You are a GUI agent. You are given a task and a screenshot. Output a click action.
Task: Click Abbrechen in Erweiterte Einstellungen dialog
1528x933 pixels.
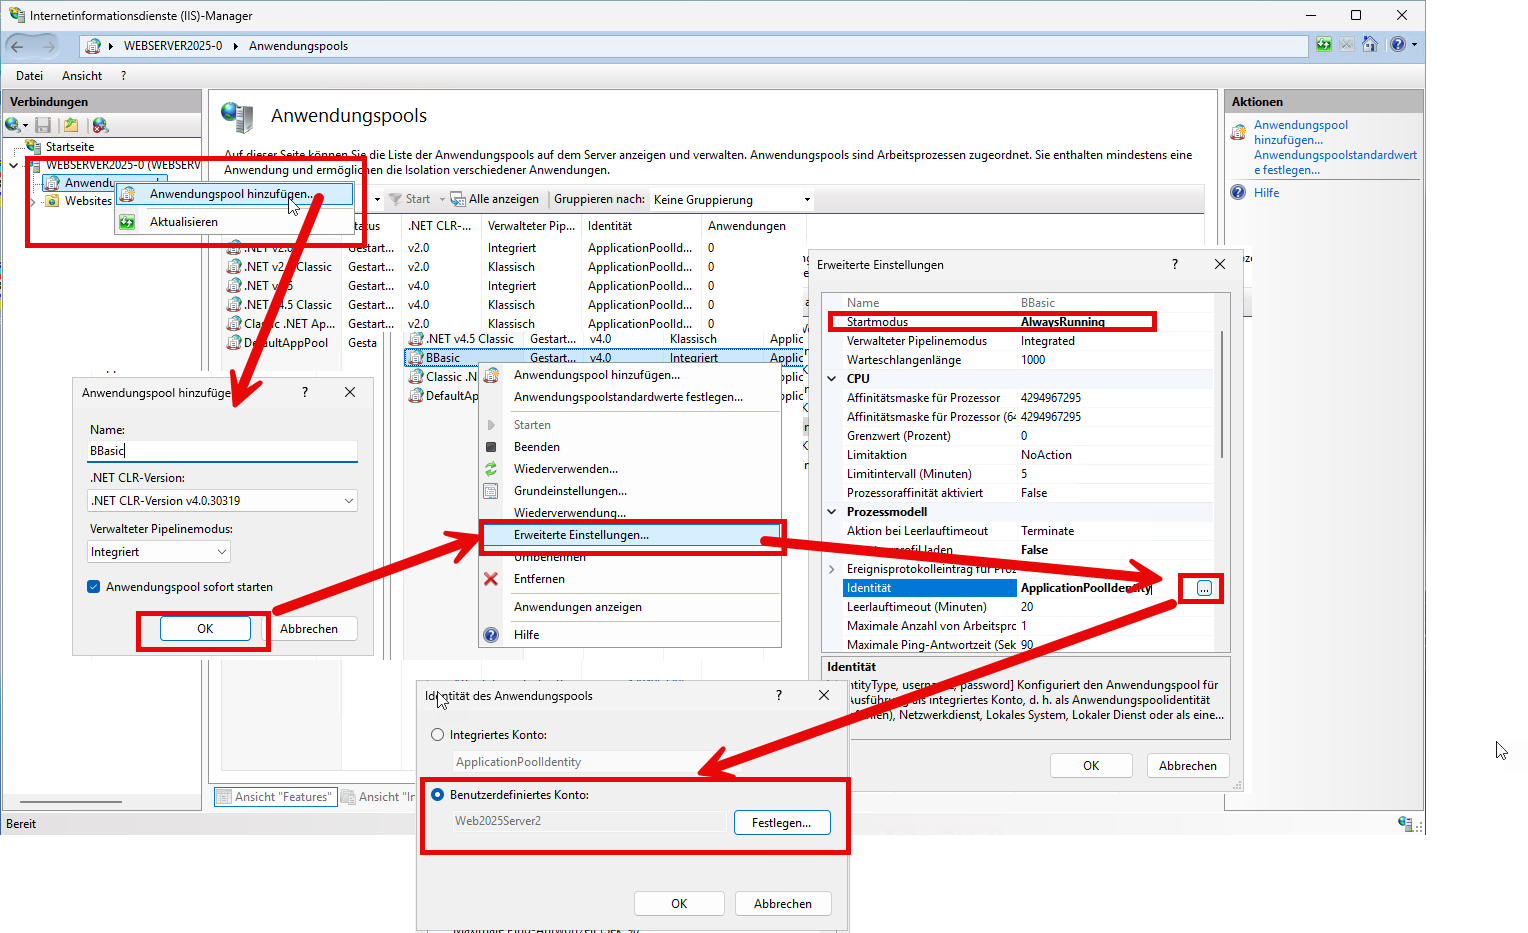click(x=1188, y=766)
